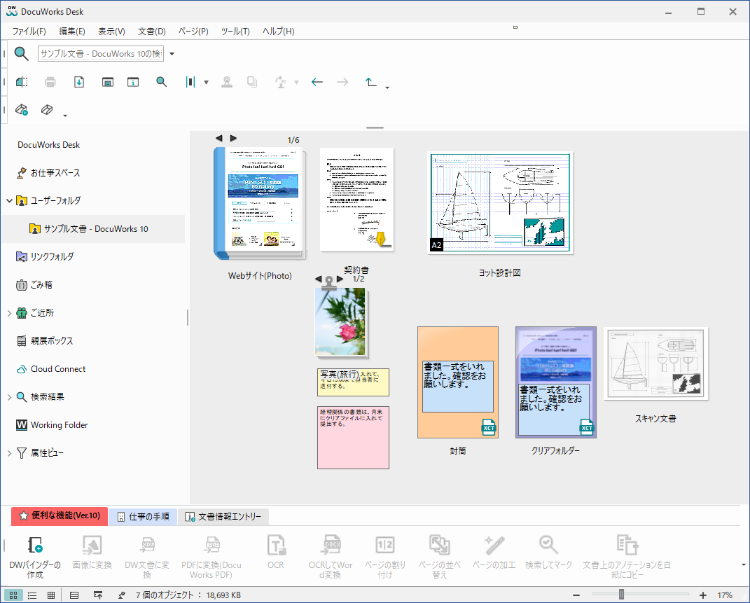Switch to the 仕事の手順 tab
750x603 pixels.
click(143, 516)
